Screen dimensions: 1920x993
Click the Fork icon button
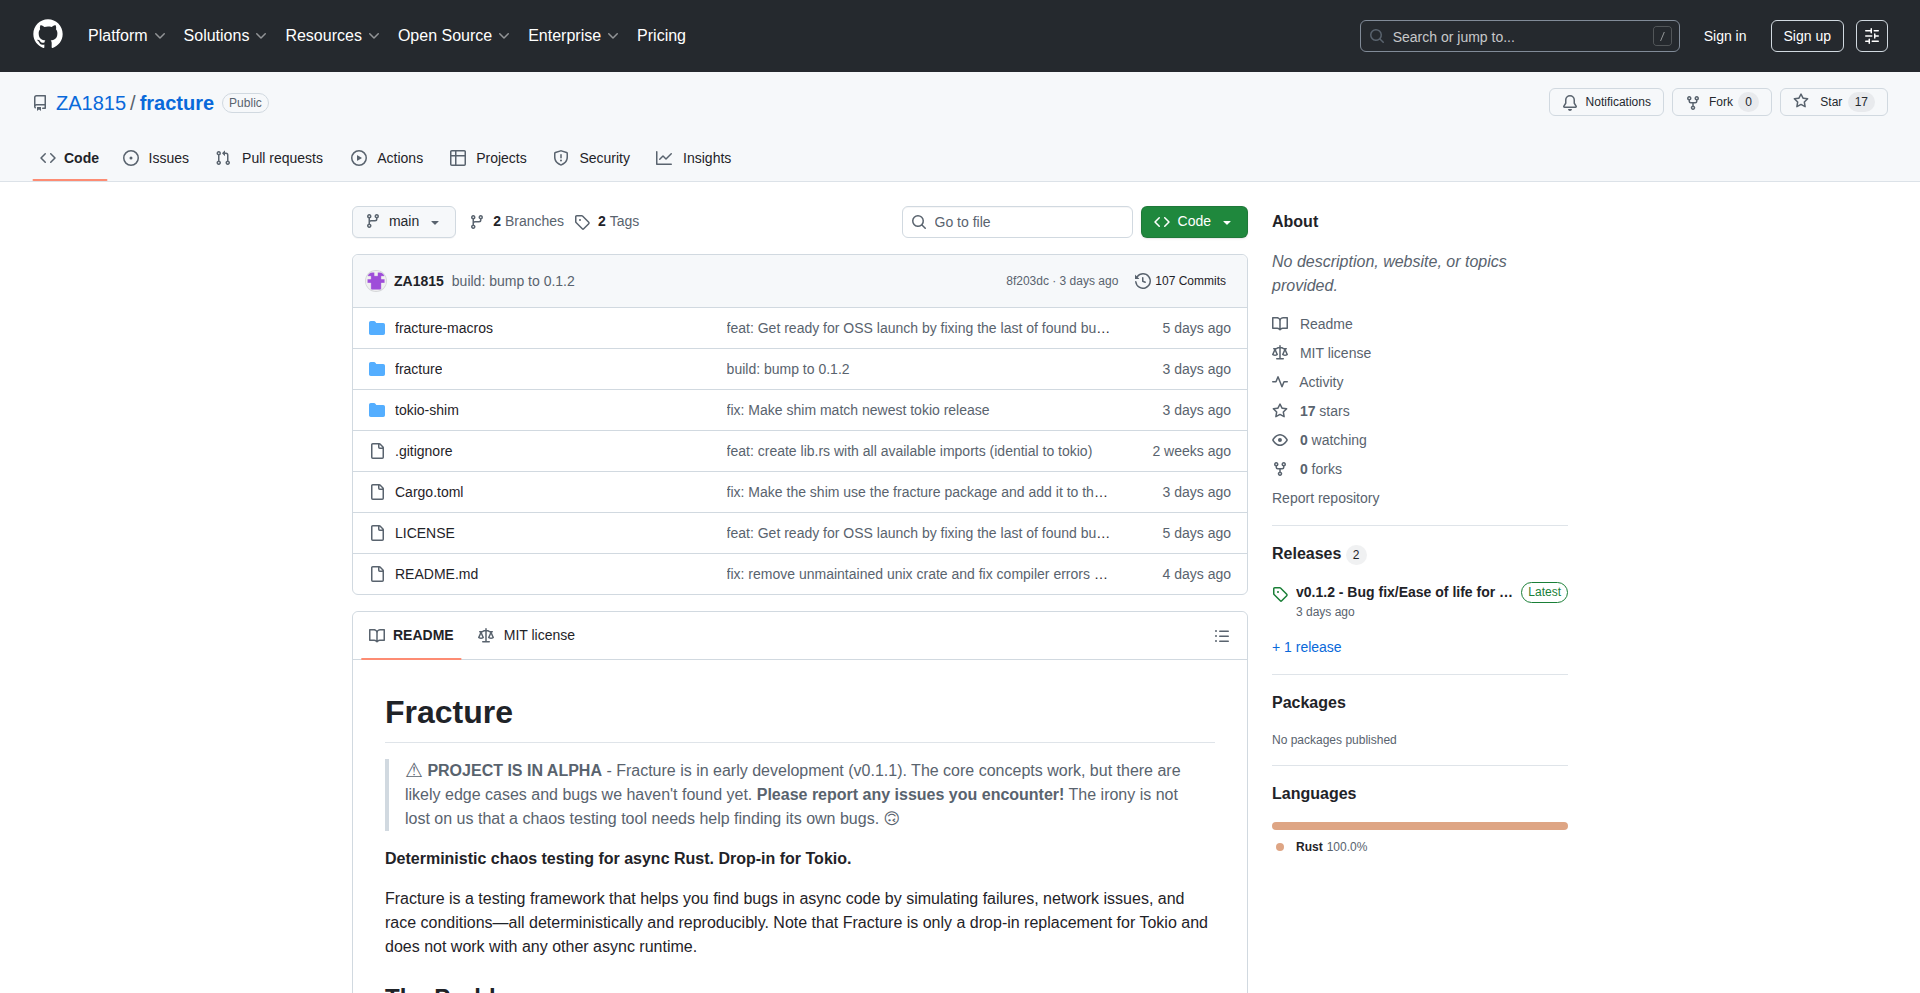coord(1720,102)
